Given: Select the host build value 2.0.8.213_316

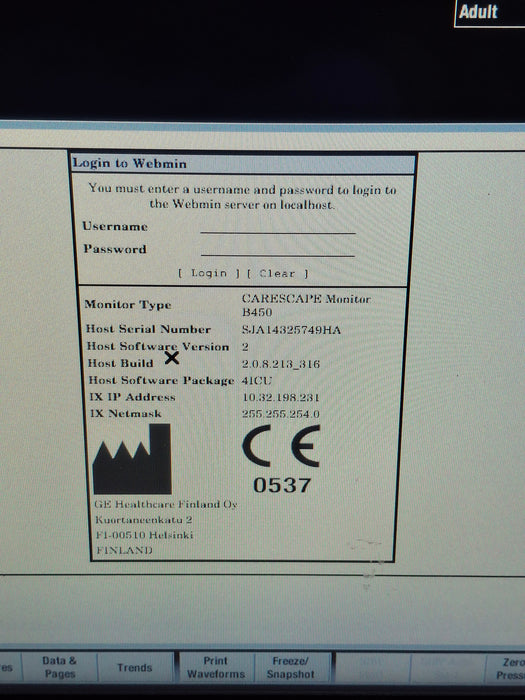Looking at the screenshot, I should (x=281, y=364).
